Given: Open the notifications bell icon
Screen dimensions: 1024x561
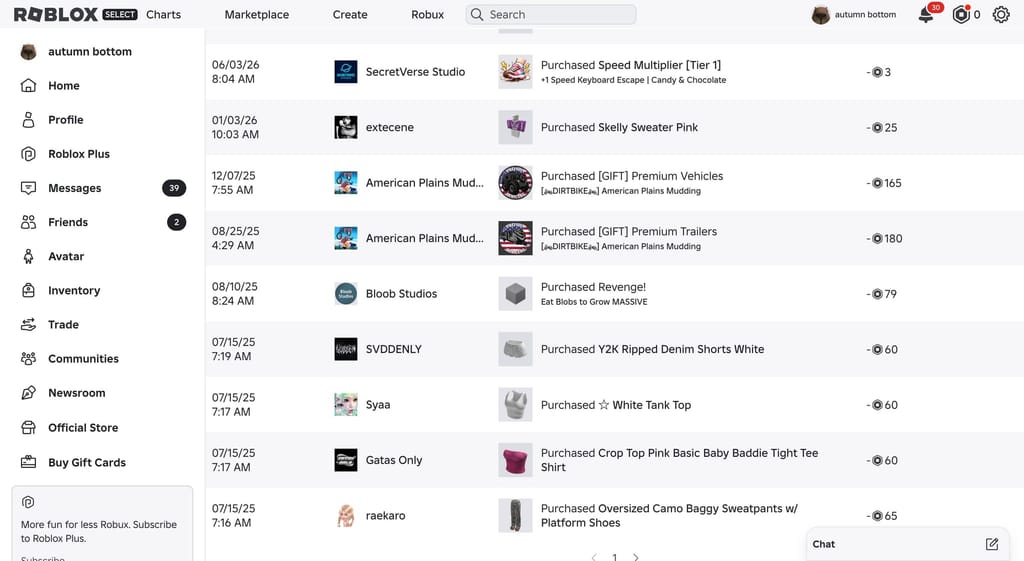Looking at the screenshot, I should (926, 14).
